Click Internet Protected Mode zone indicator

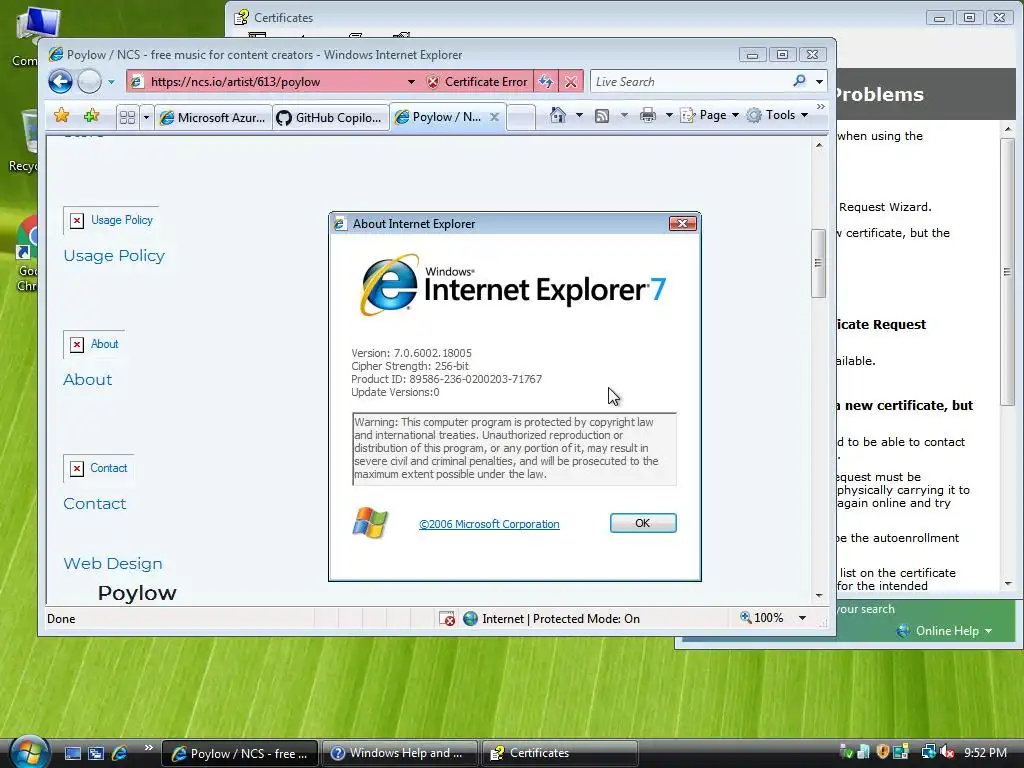click(x=552, y=618)
